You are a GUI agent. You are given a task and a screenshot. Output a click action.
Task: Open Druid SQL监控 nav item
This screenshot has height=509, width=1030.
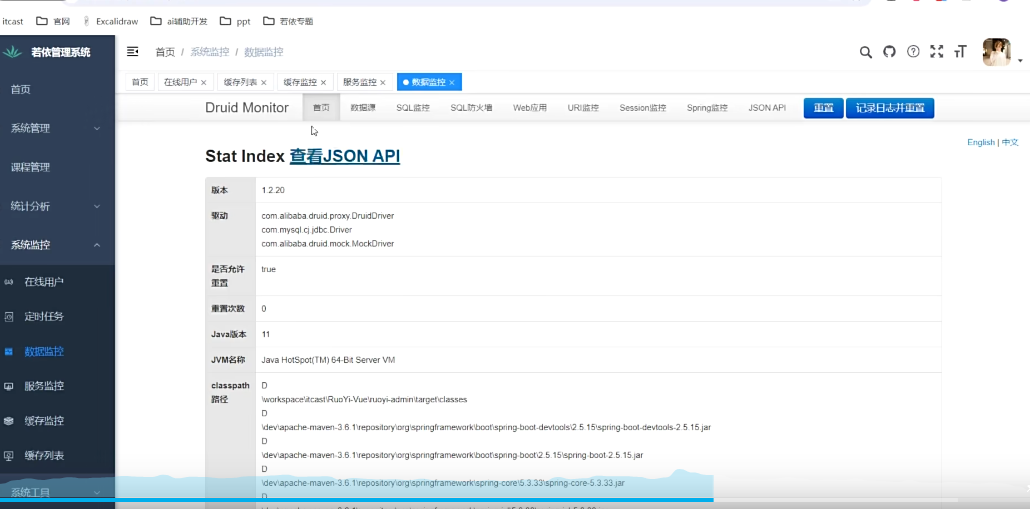(413, 108)
